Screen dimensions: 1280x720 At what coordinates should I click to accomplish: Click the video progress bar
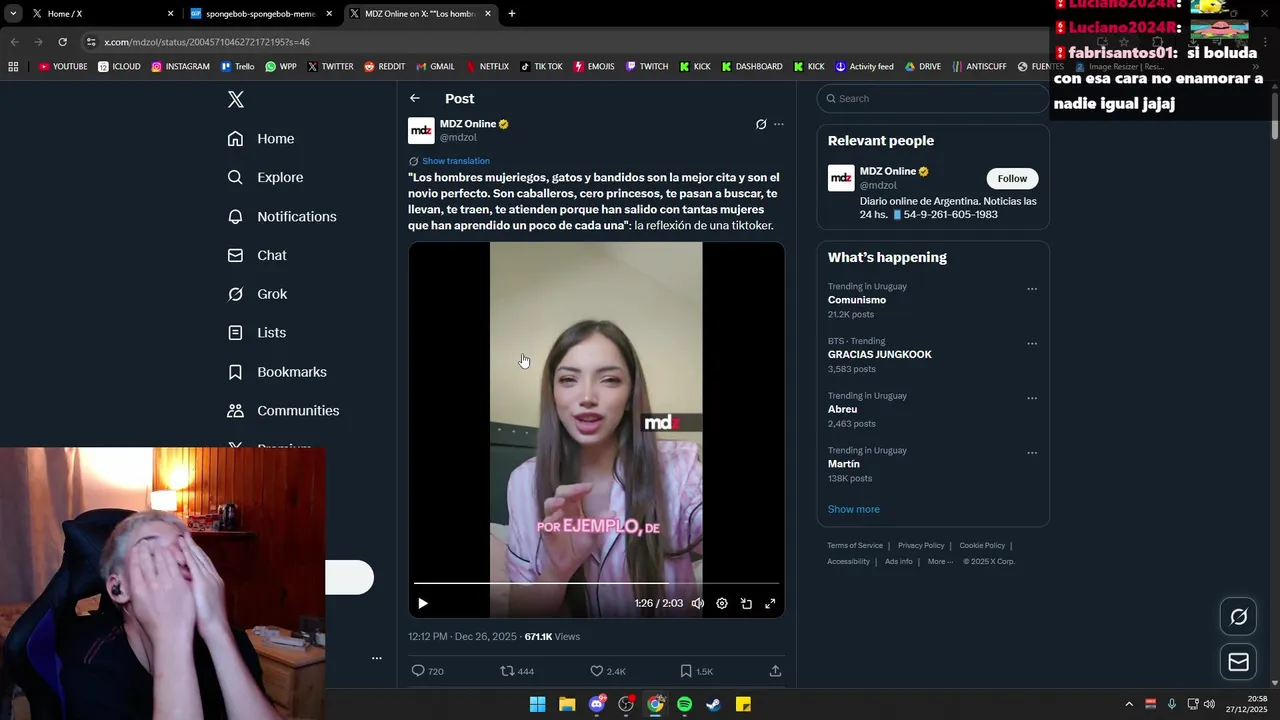pyautogui.click(x=596, y=583)
